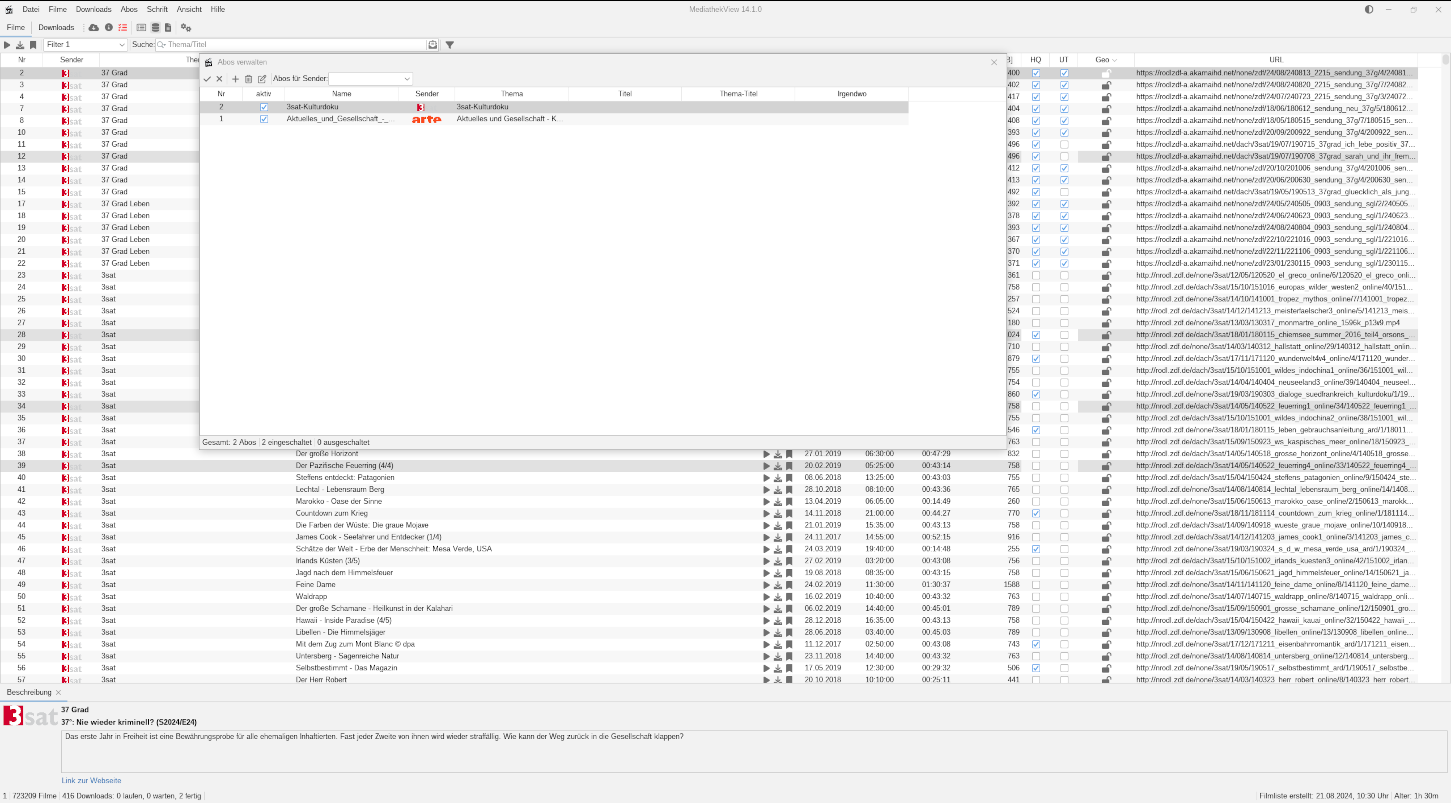This screenshot has height=803, width=1451.
Task: Toggle dark mode icon in title bar
Action: [x=1369, y=9]
